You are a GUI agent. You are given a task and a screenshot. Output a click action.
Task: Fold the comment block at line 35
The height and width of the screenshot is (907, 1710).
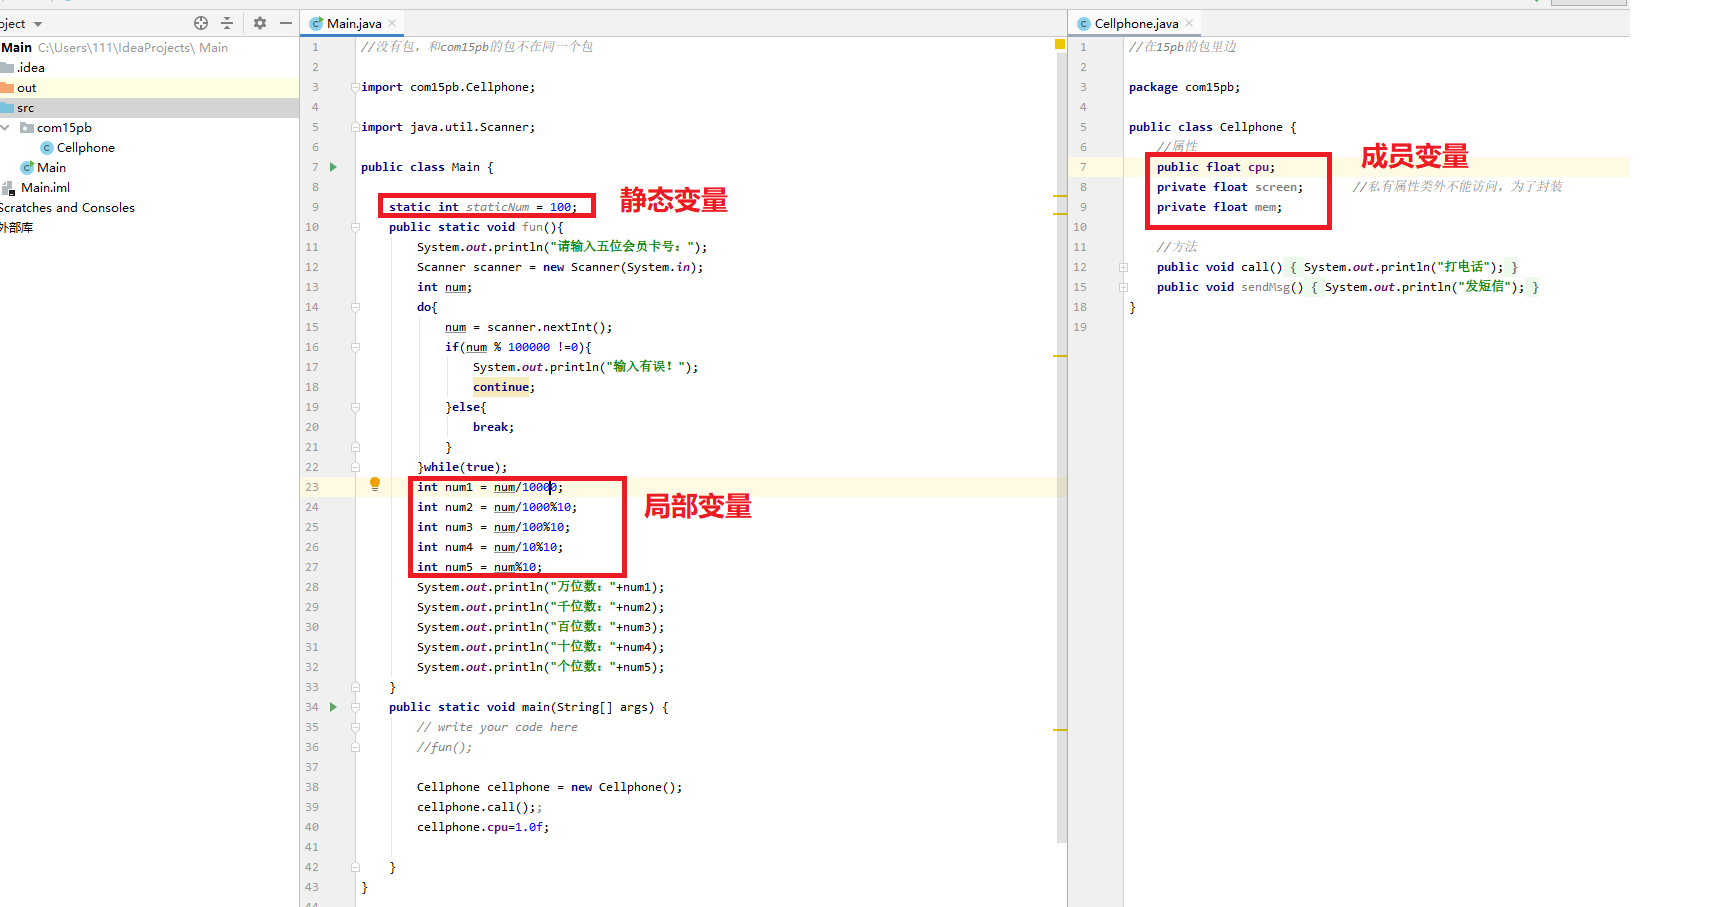(x=355, y=727)
